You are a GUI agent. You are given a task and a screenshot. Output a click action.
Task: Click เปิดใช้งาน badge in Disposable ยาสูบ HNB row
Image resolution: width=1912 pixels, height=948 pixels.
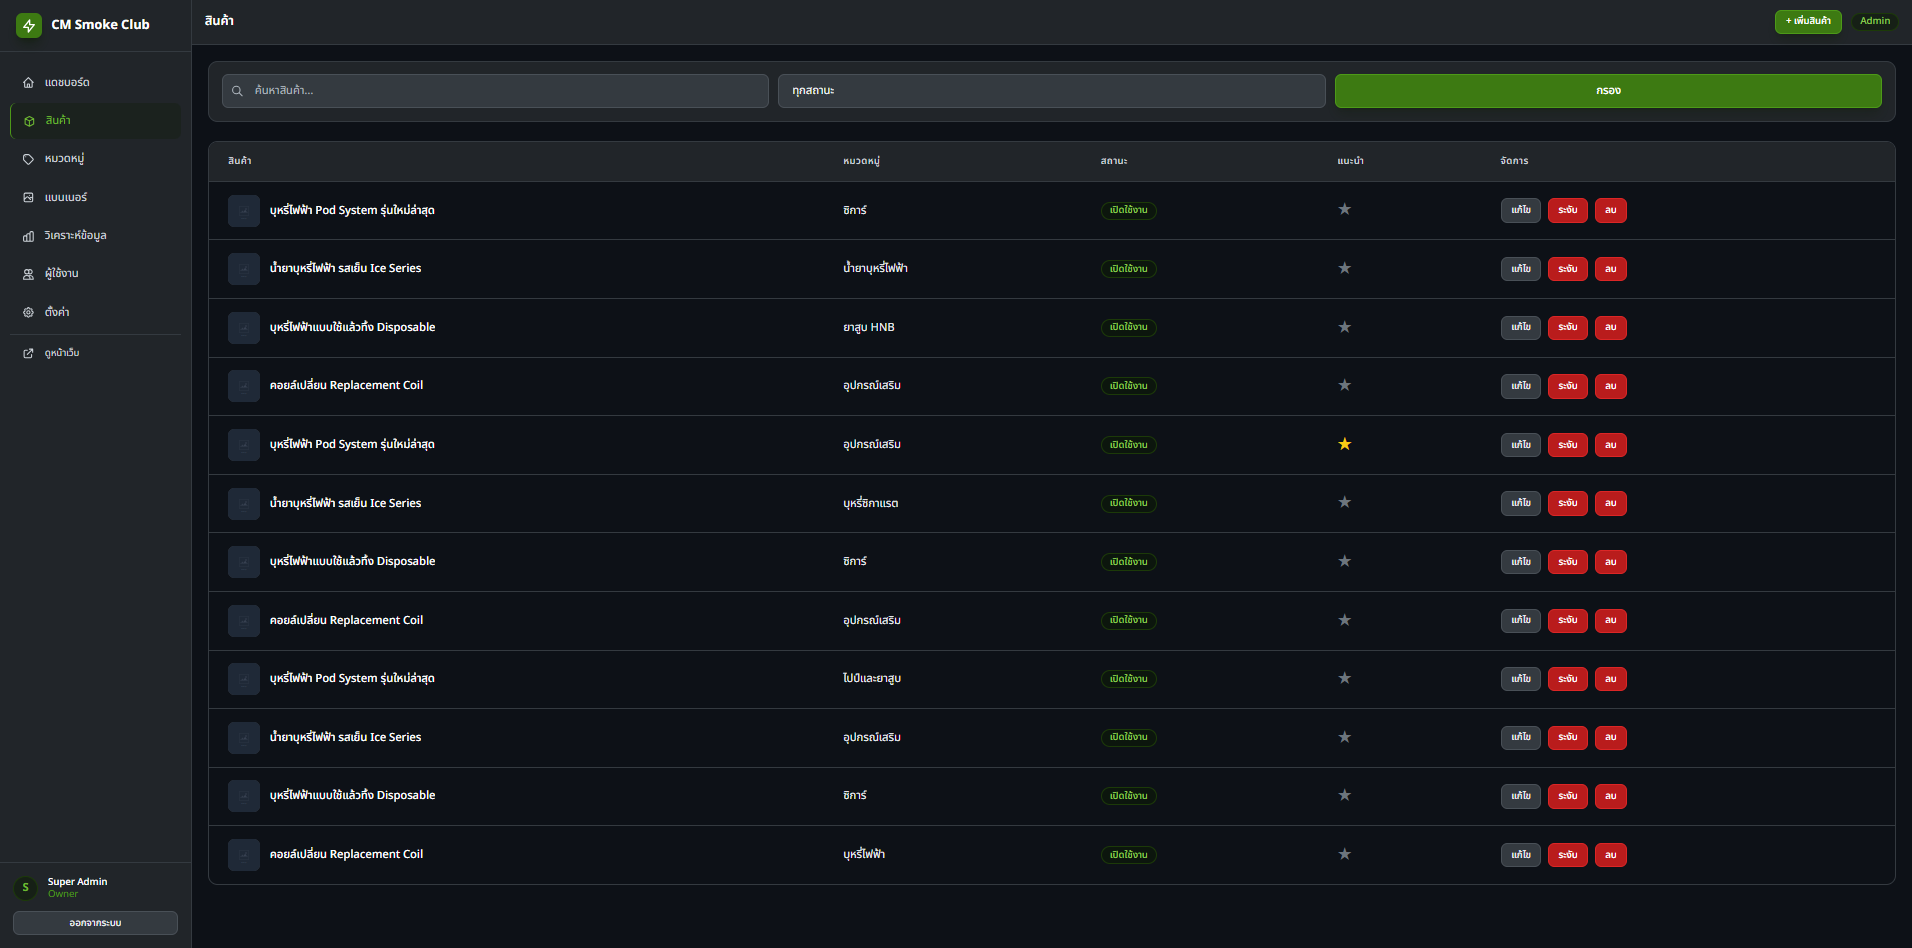pyautogui.click(x=1129, y=327)
